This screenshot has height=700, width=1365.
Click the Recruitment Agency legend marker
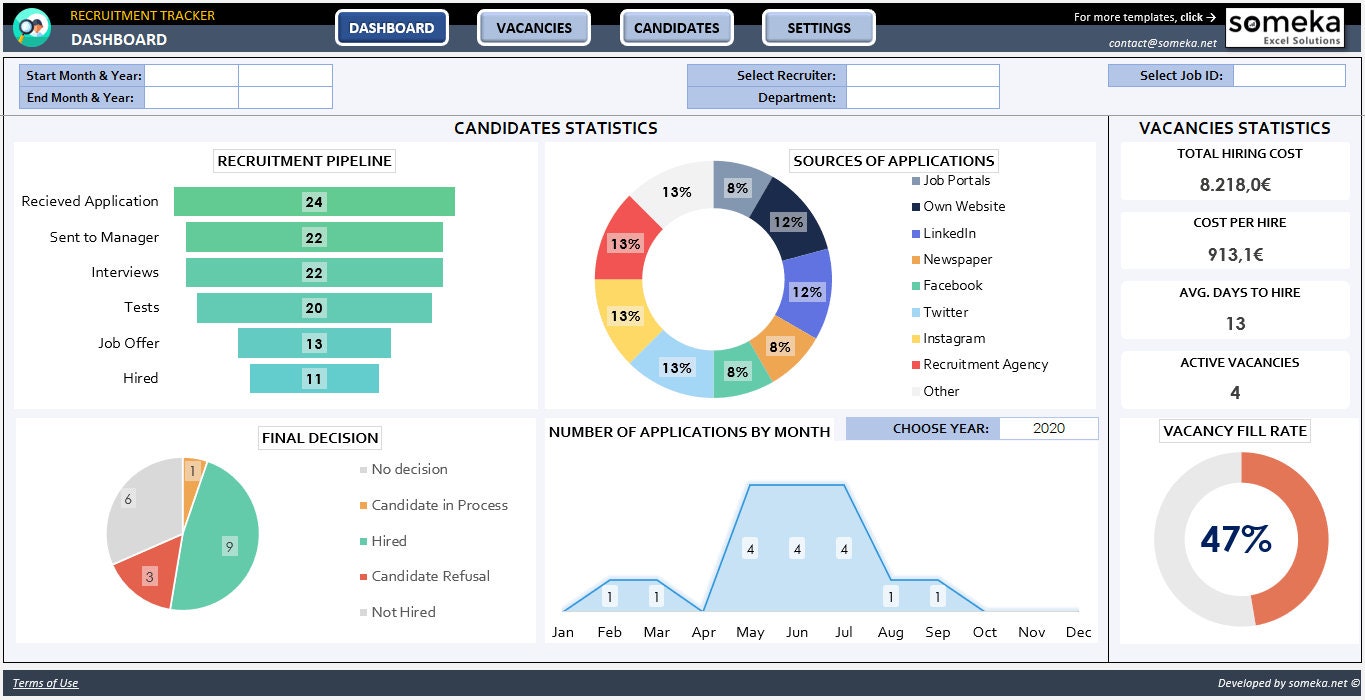point(916,365)
